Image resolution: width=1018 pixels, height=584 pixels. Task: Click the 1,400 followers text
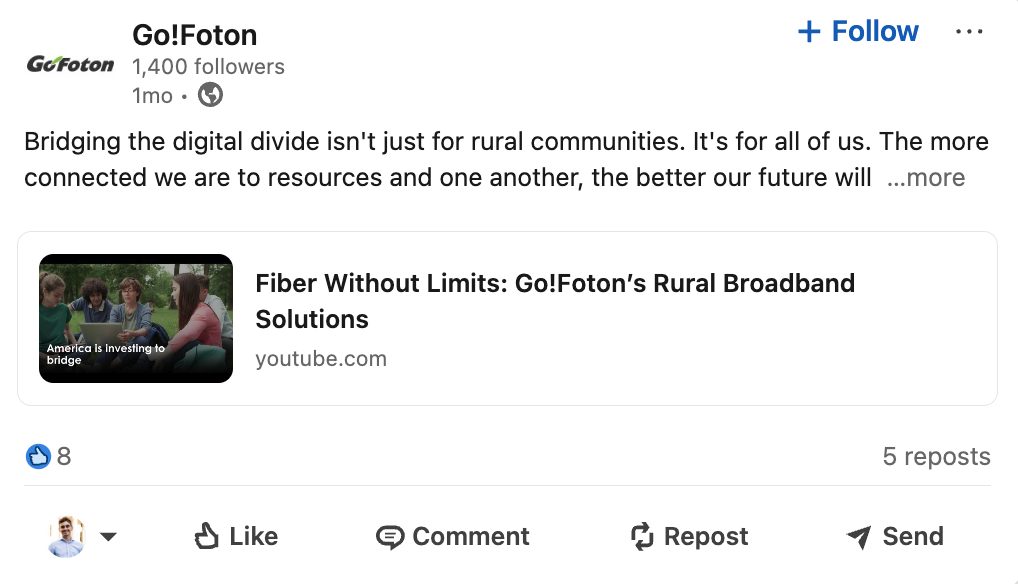coord(208,67)
